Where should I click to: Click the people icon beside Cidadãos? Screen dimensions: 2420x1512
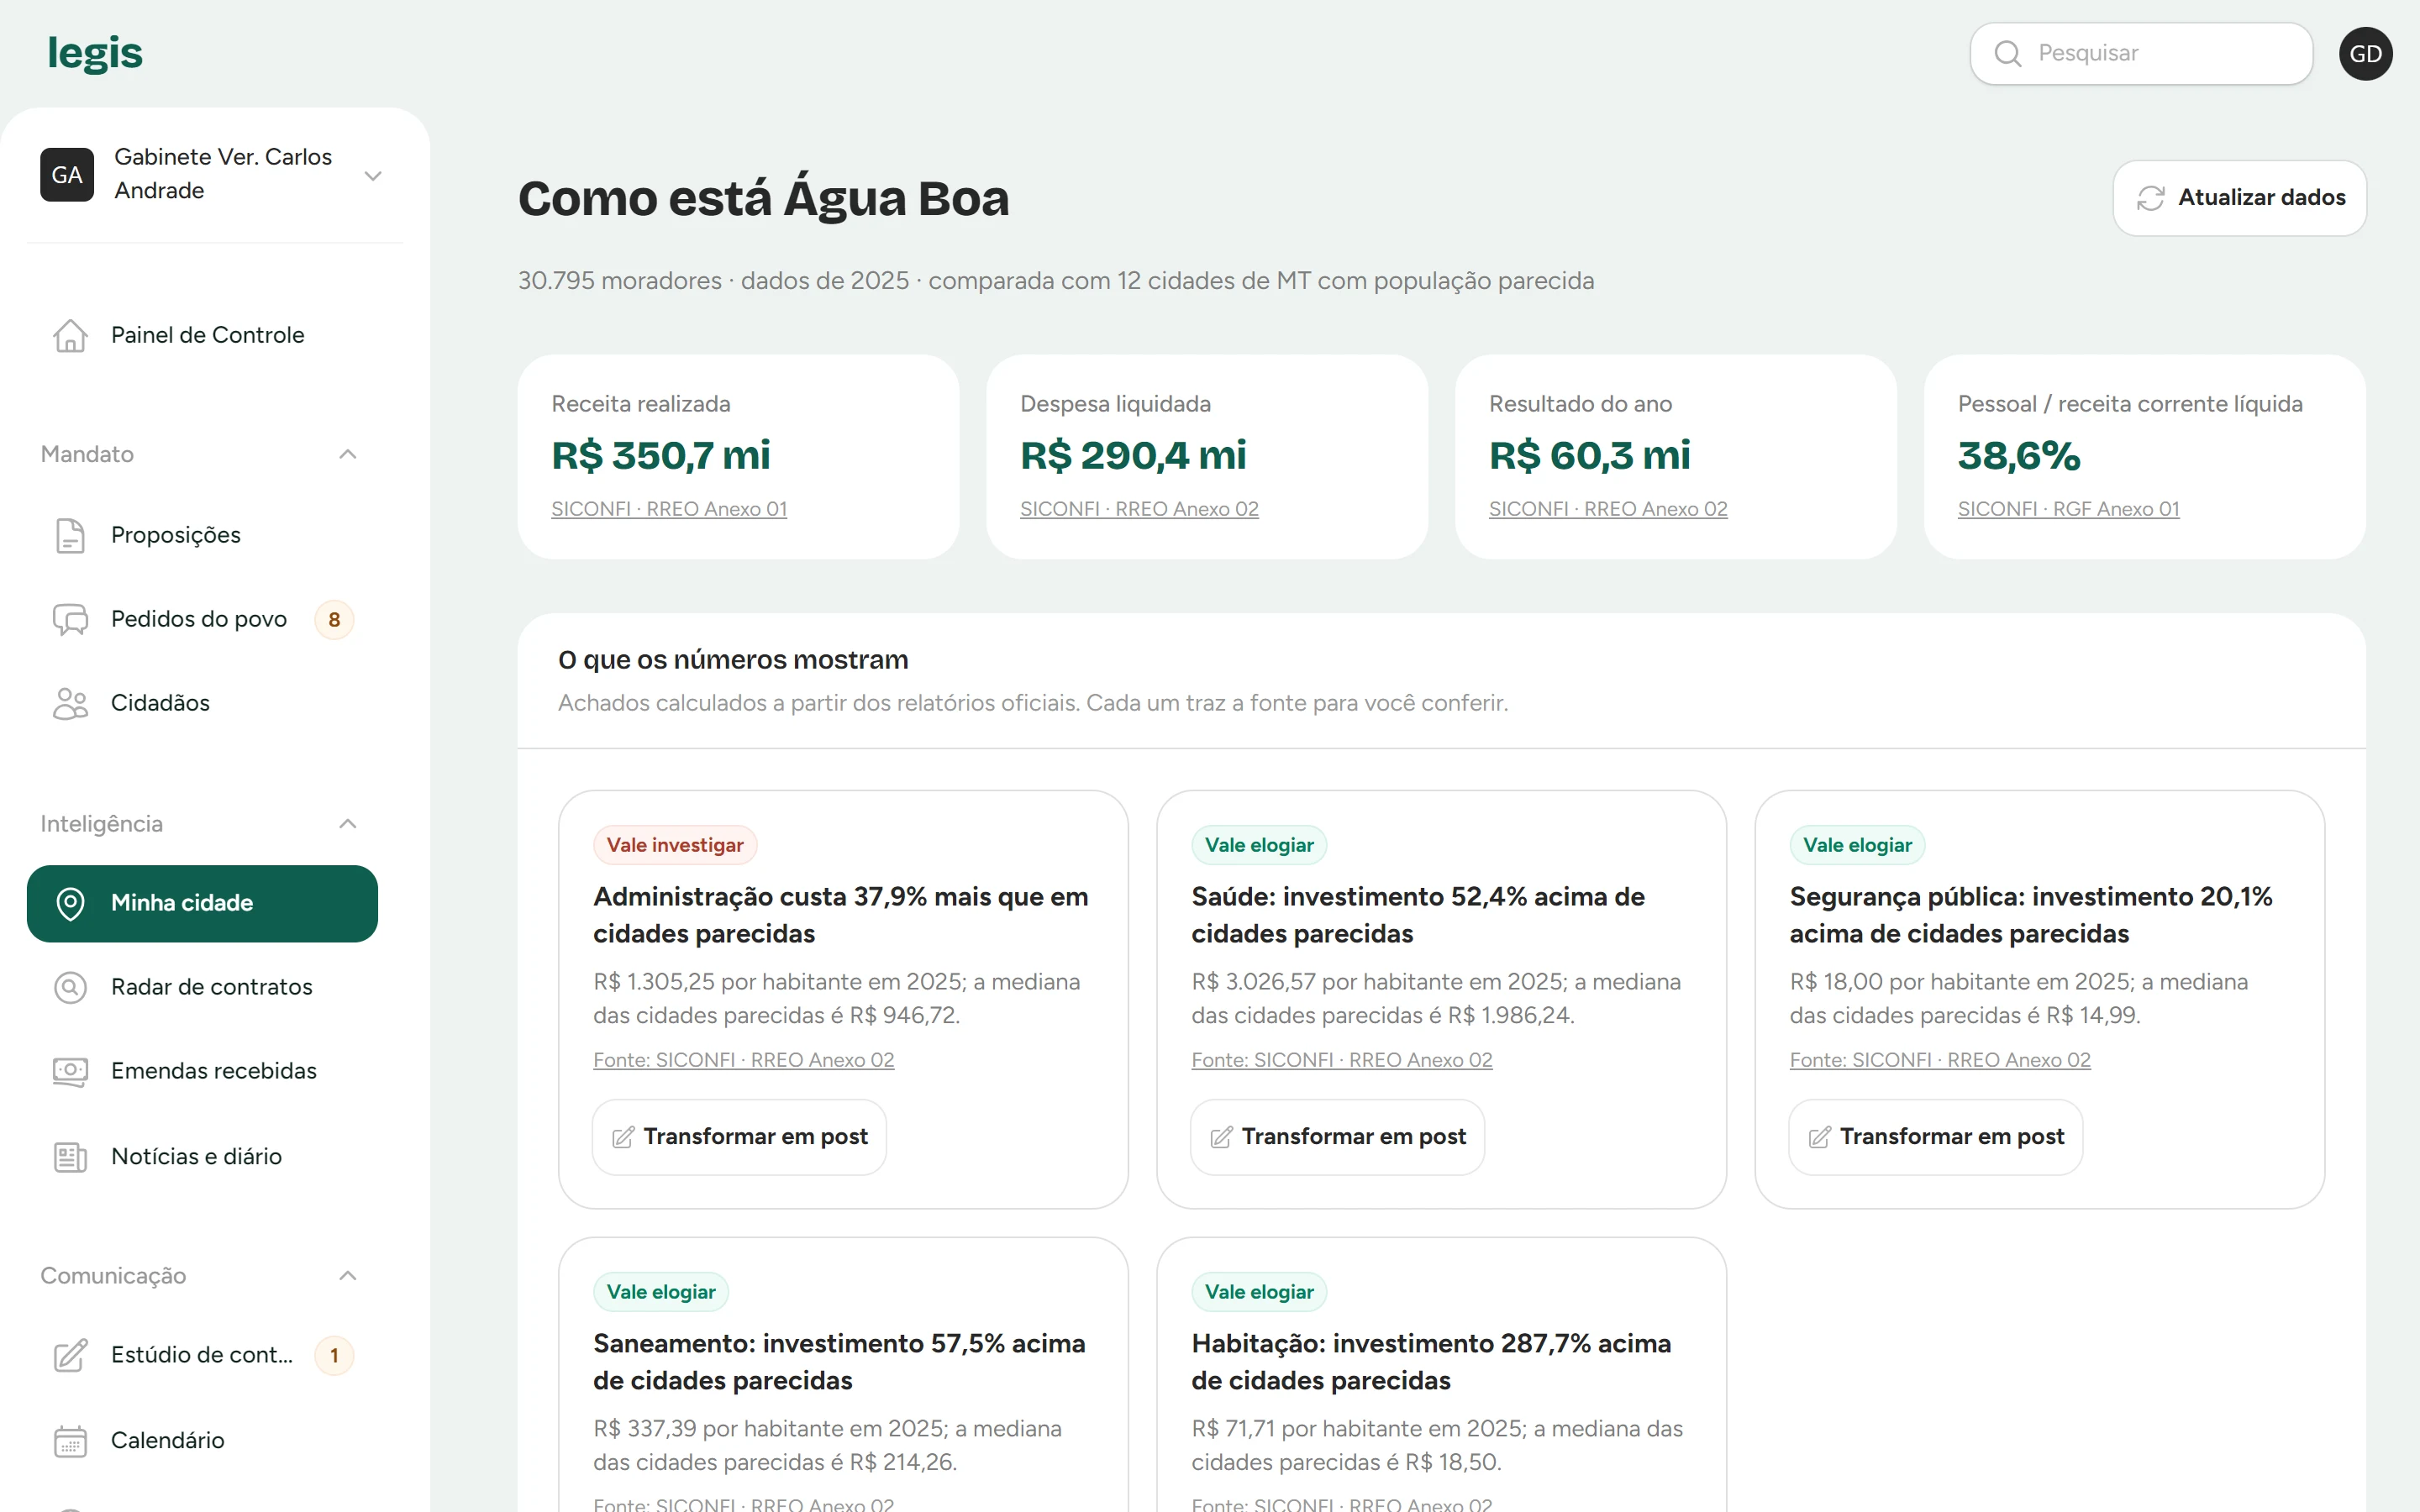(70, 703)
